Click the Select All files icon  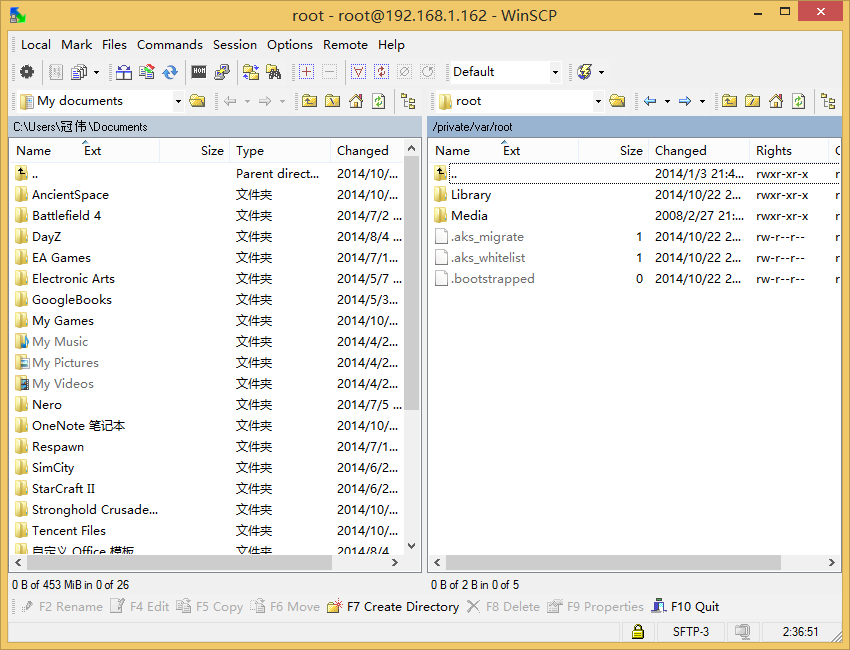pos(358,72)
